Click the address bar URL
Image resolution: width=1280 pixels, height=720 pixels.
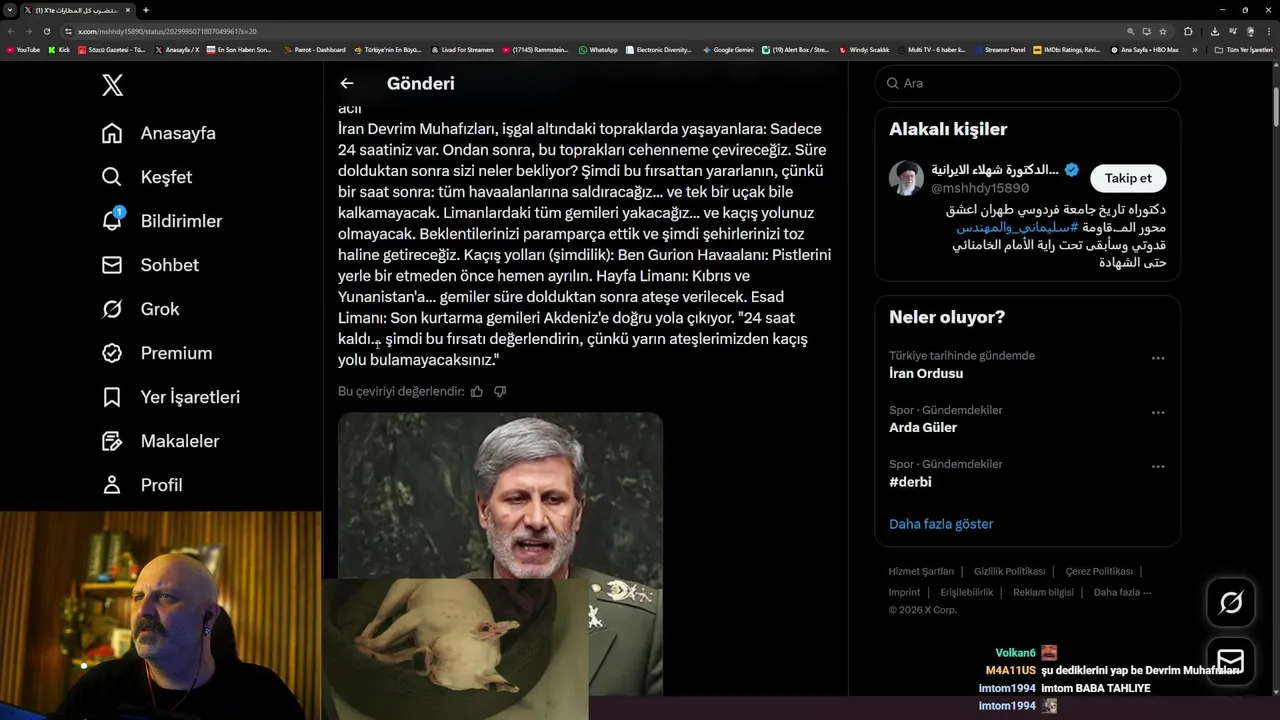tap(166, 31)
